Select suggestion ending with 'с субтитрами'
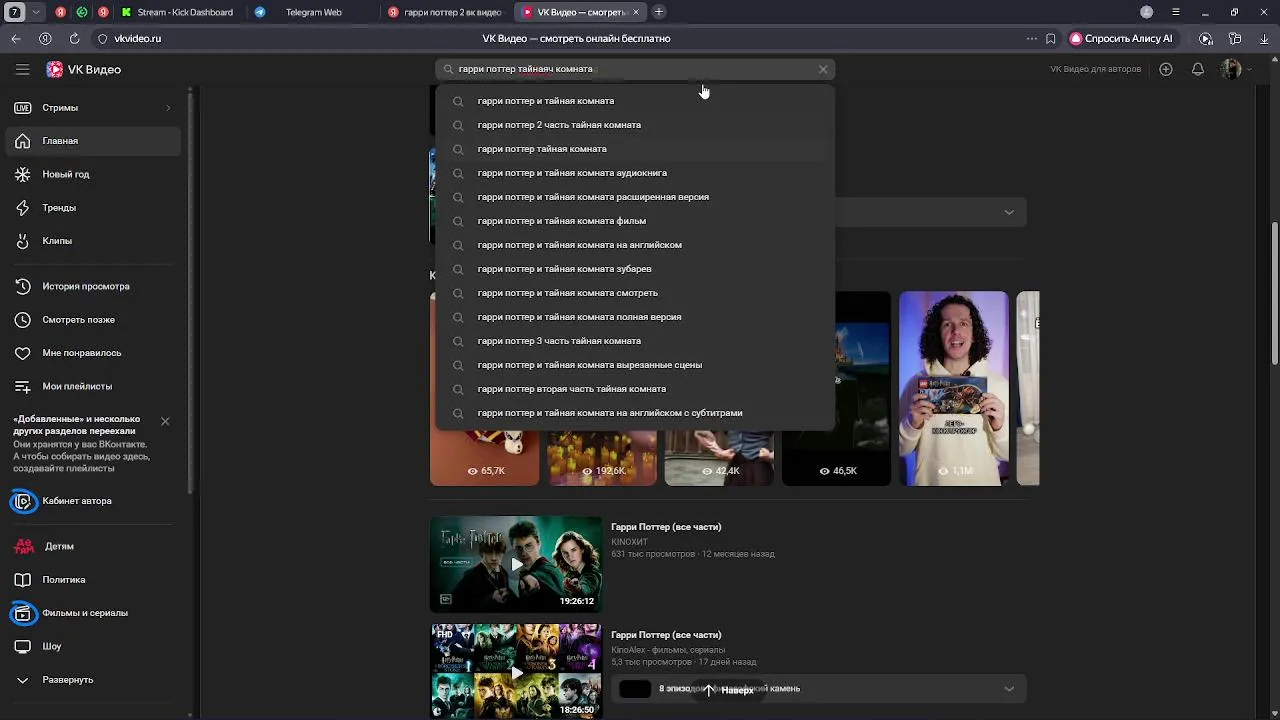 coord(634,413)
